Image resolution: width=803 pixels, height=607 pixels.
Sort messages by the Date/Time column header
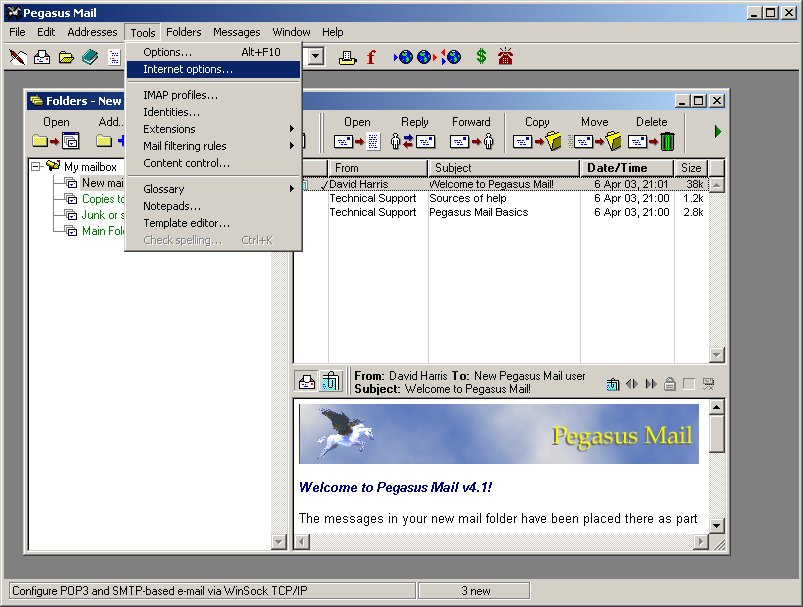tap(617, 168)
